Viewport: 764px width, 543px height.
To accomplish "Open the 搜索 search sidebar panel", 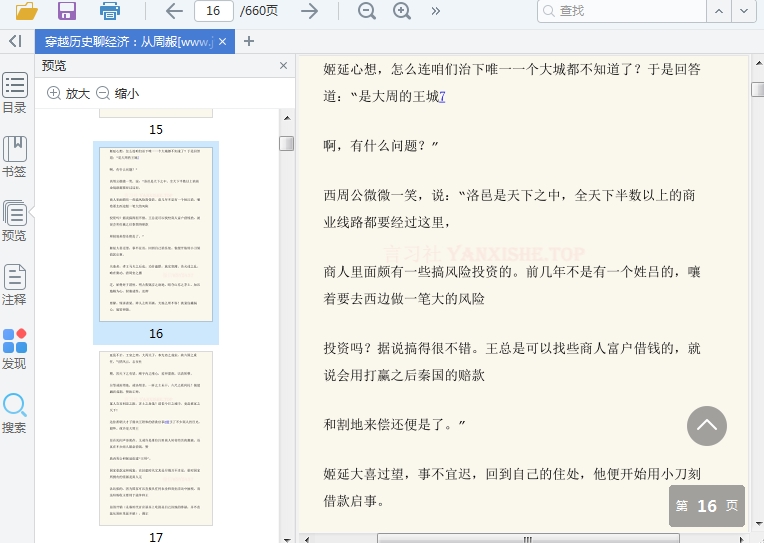I will pyautogui.click(x=14, y=413).
